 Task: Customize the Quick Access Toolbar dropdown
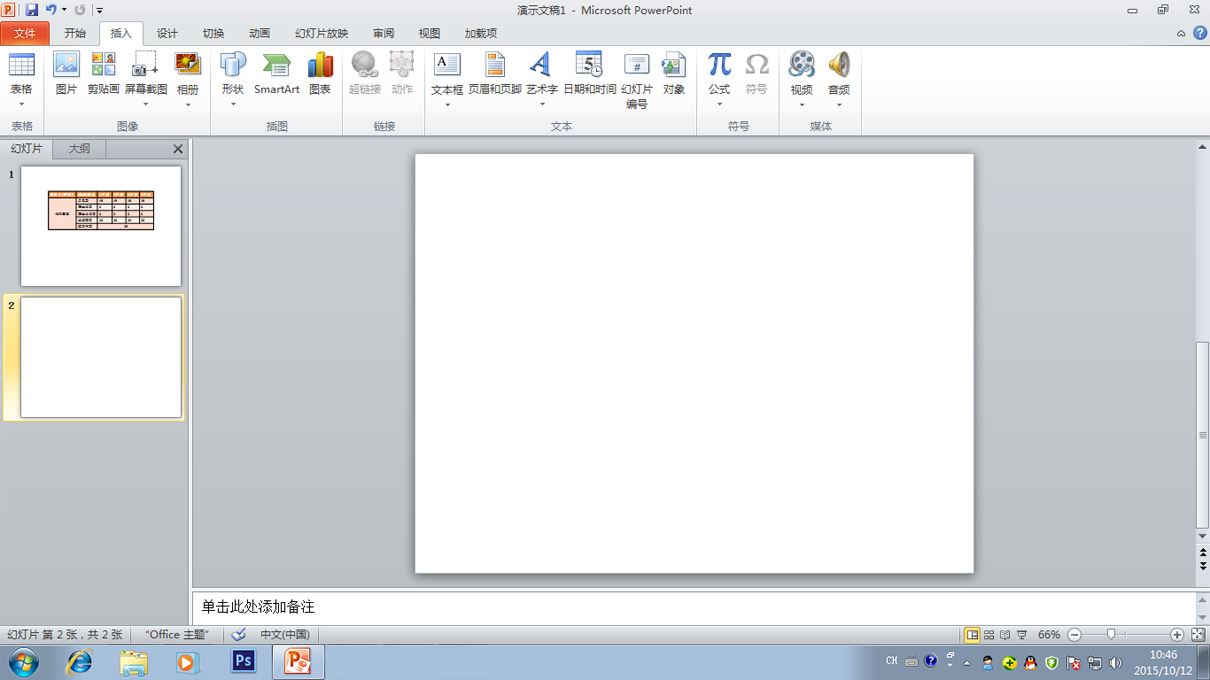click(100, 10)
